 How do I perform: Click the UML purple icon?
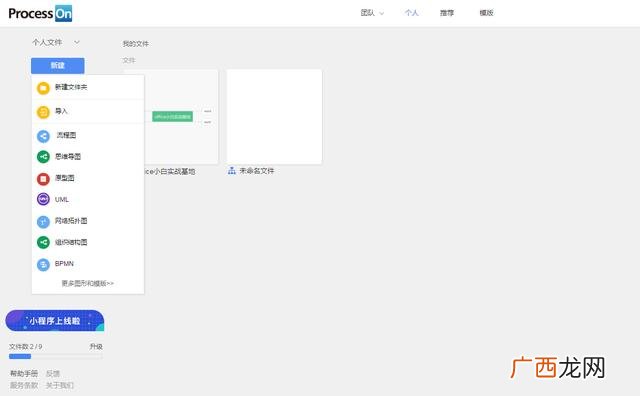43,199
